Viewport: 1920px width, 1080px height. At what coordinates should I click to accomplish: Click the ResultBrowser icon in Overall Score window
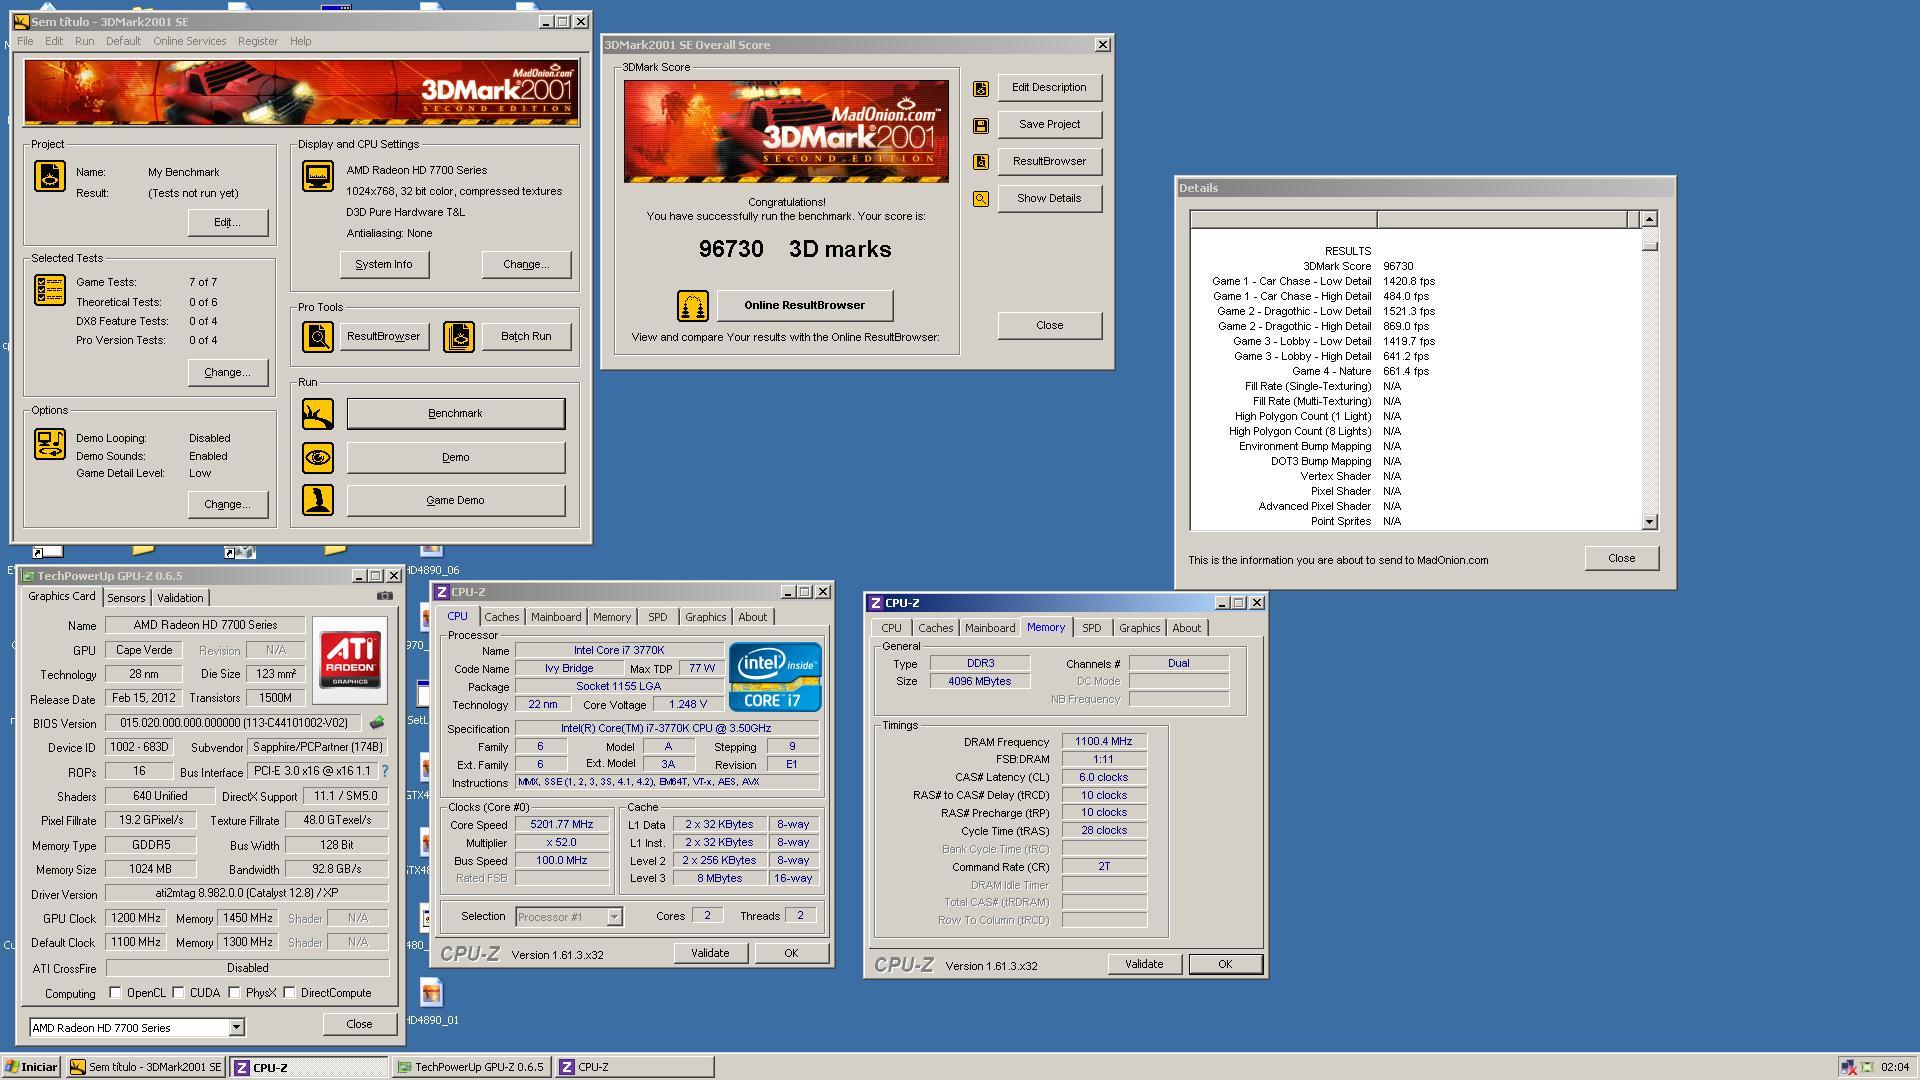click(x=981, y=162)
